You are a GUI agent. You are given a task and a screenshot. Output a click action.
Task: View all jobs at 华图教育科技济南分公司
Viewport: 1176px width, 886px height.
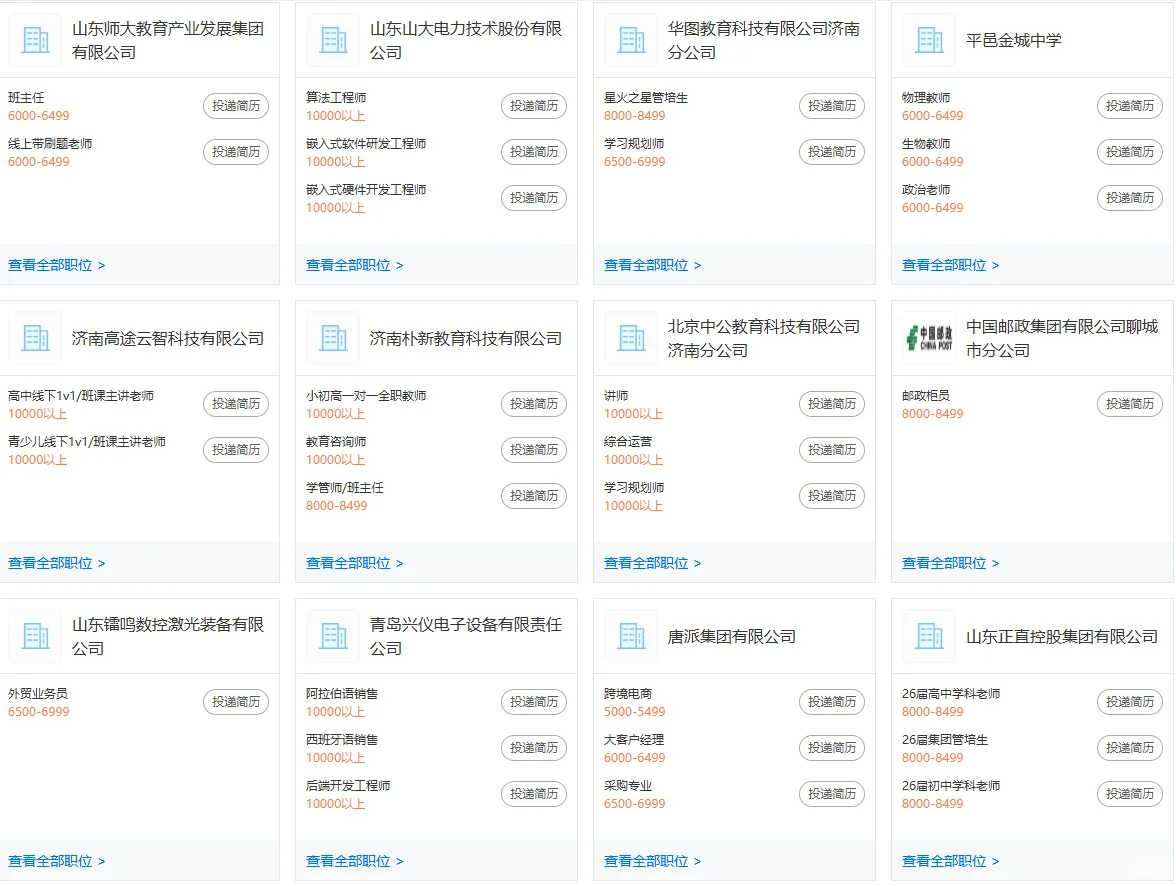(x=652, y=265)
